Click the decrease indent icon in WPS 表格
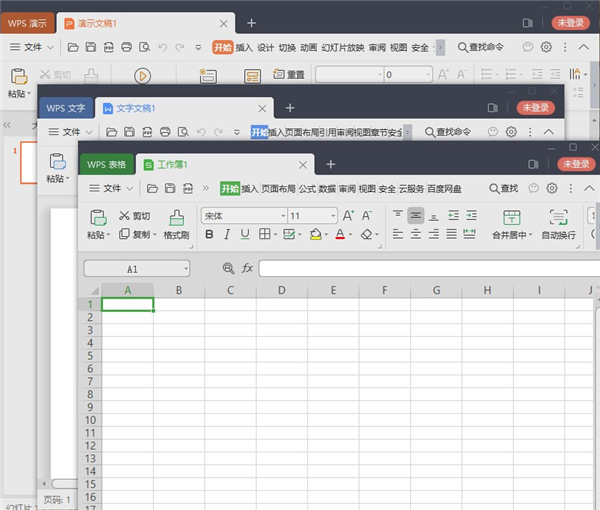Image resolution: width=600 pixels, height=510 pixels. click(x=453, y=215)
